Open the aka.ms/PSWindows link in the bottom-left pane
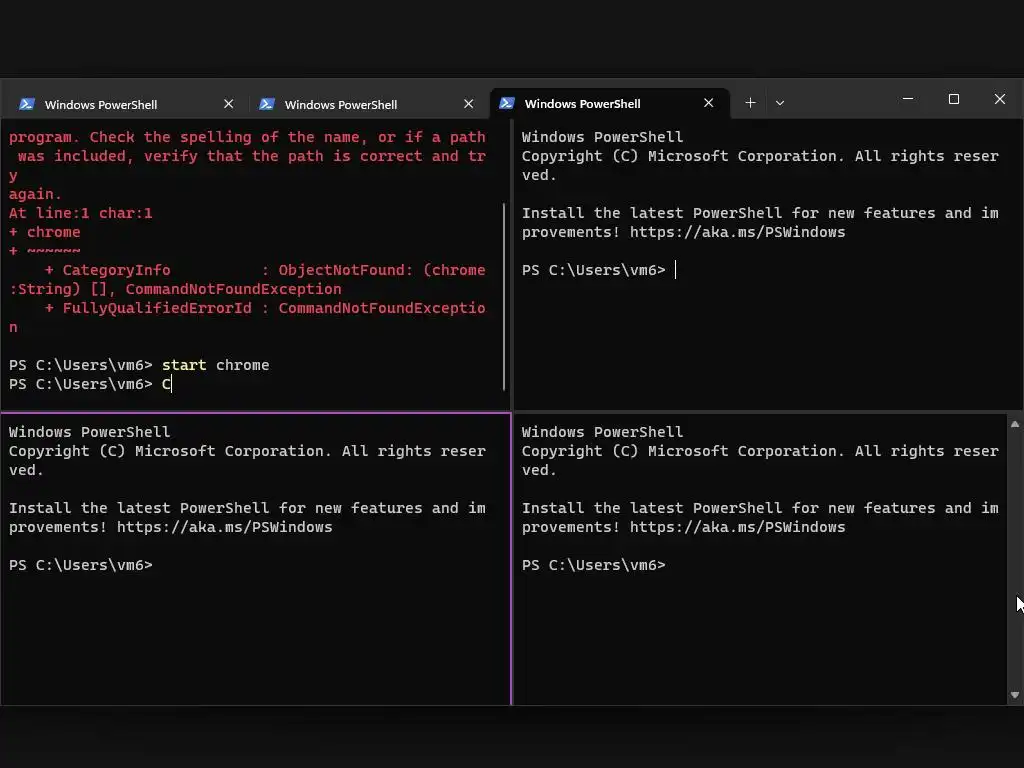This screenshot has height=768, width=1024. (x=224, y=527)
